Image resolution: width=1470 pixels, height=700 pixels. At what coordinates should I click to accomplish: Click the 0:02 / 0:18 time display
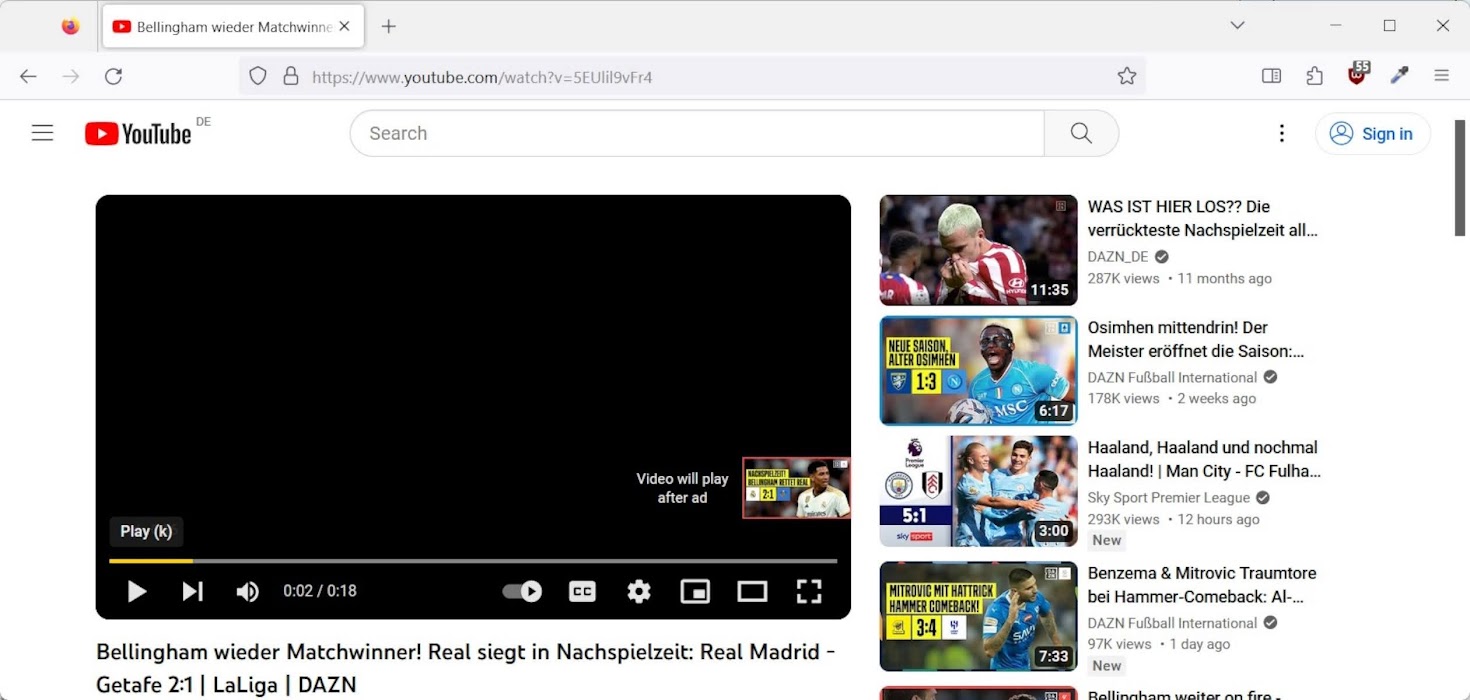click(320, 591)
